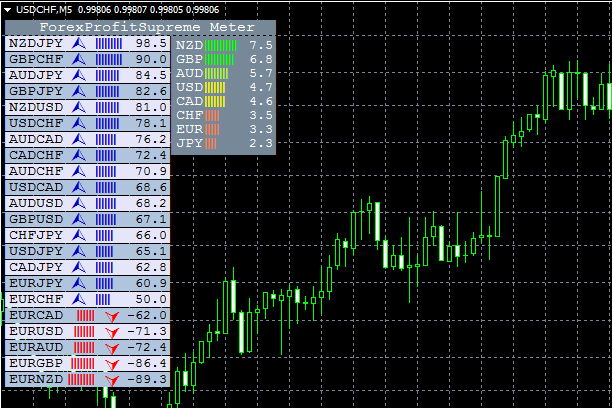Click the red strength bars for EURAUD
The width and height of the screenshot is (612, 408).
[84, 347]
